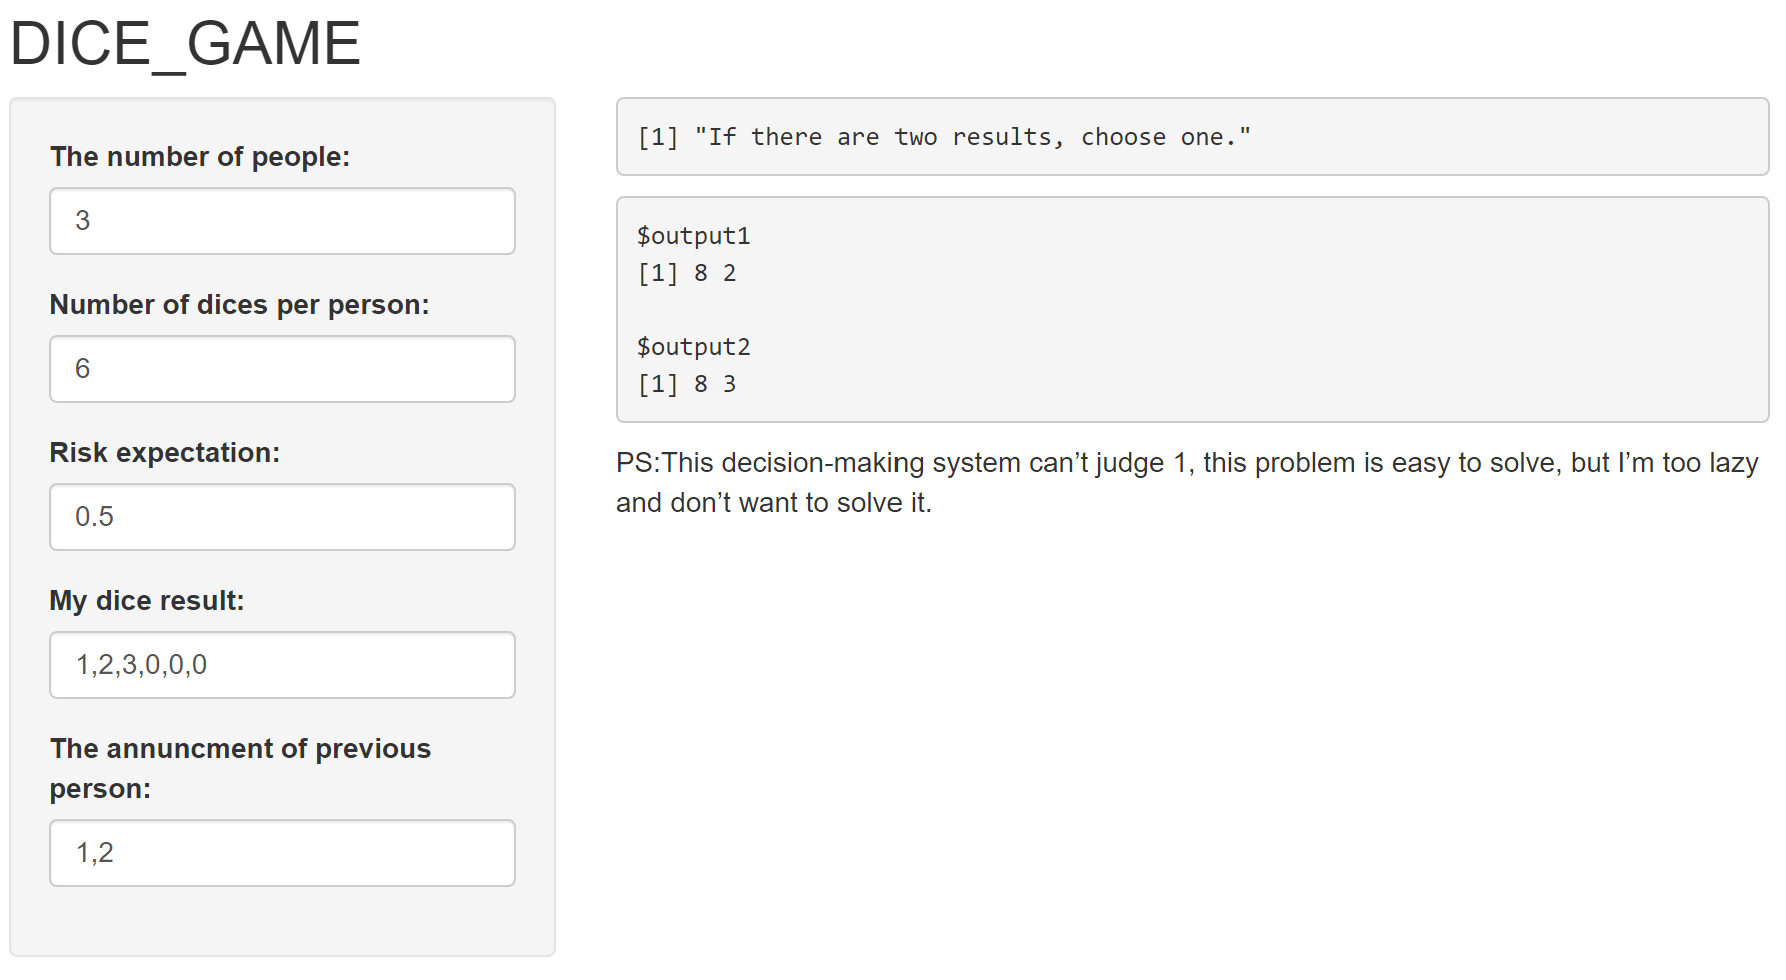1786x980 pixels.
Task: Click the My dice result text field
Action: tap(282, 665)
